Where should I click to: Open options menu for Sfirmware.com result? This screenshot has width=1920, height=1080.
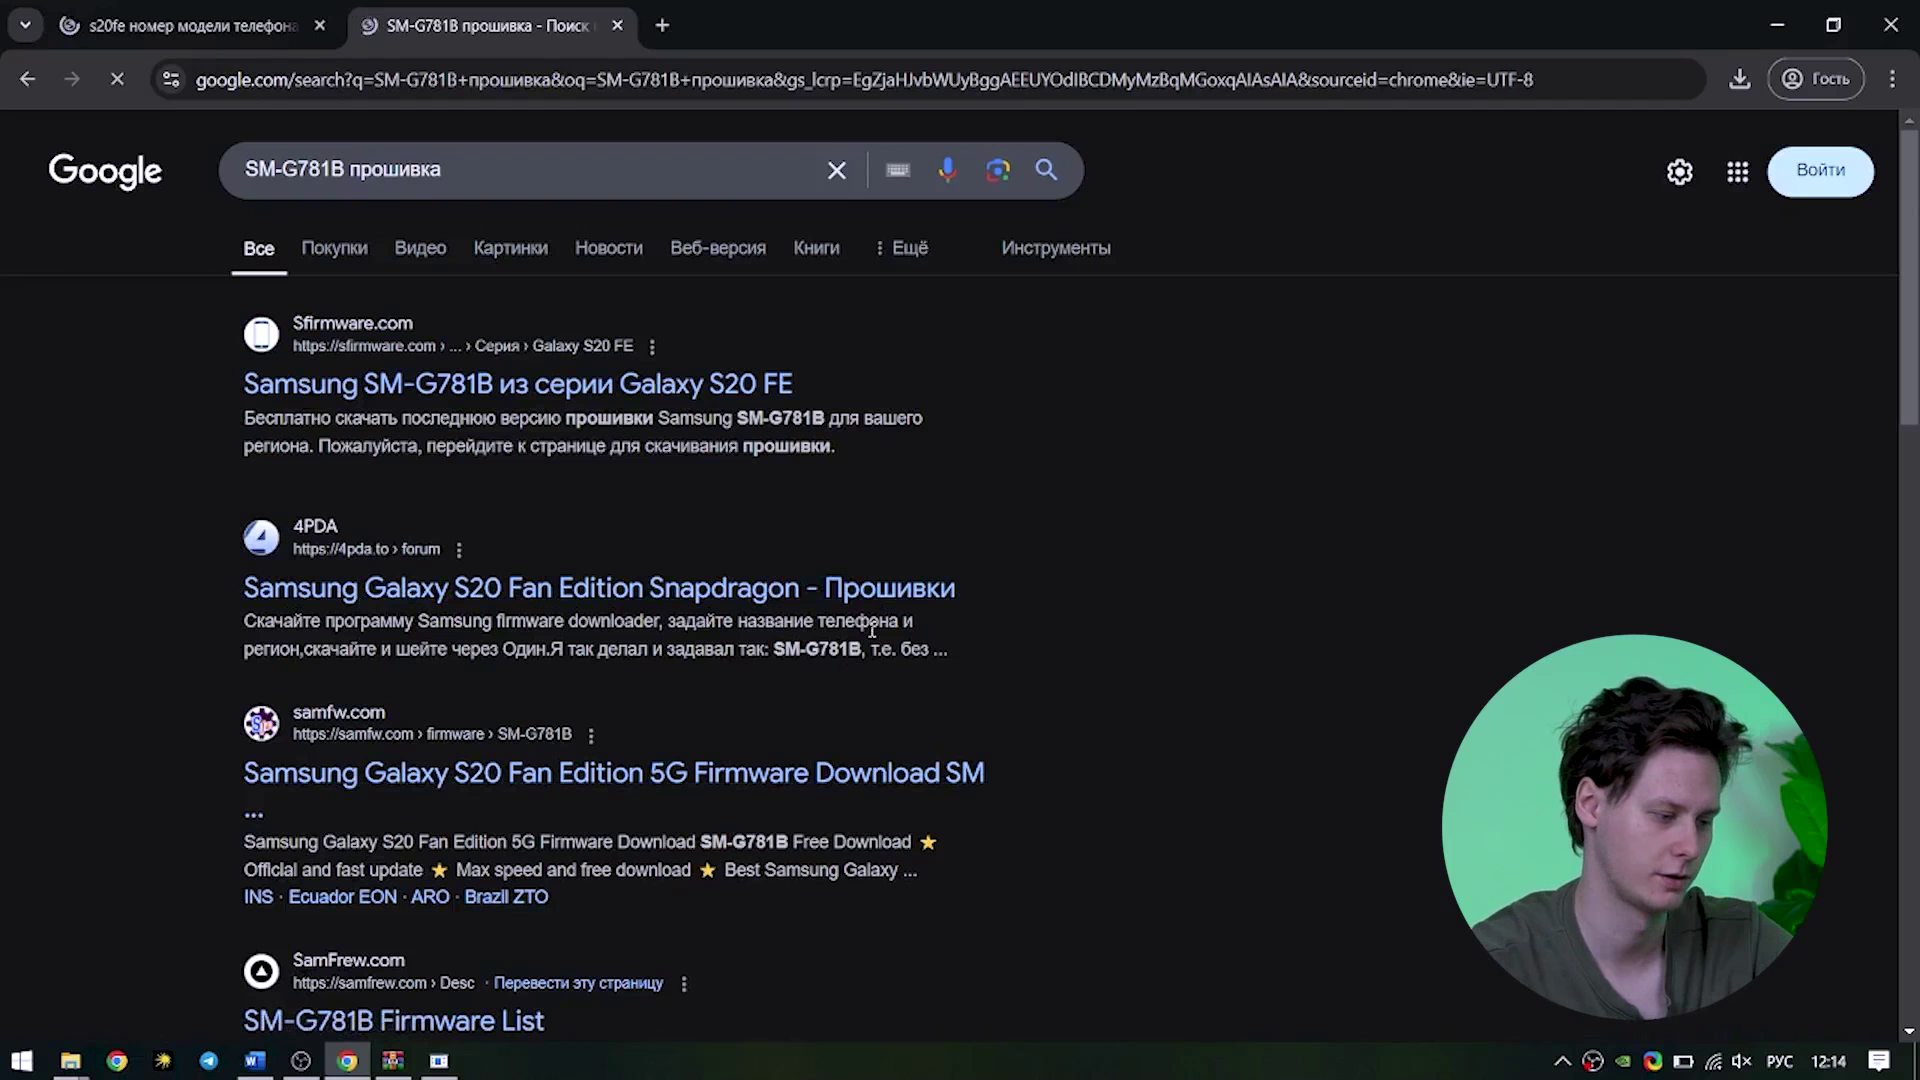652,347
